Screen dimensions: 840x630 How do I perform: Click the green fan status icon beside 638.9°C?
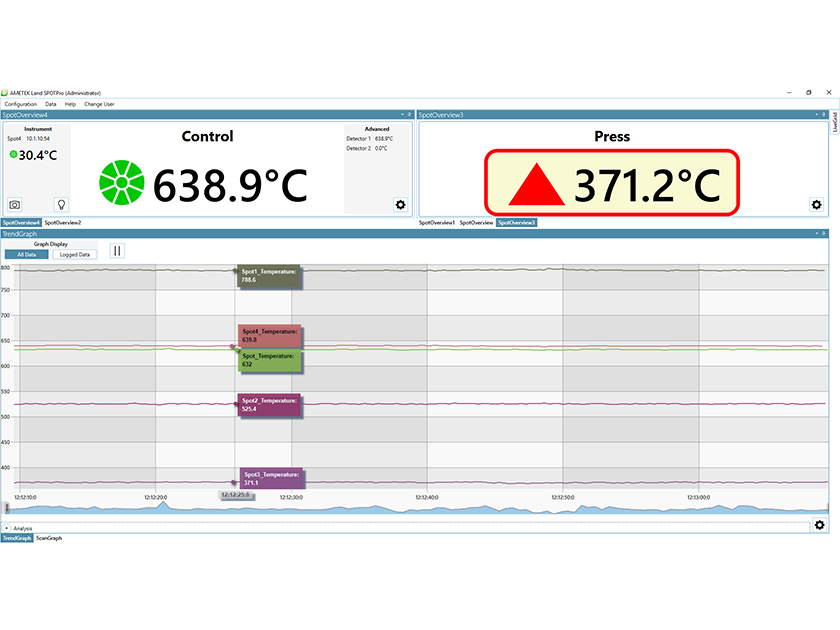pyautogui.click(x=121, y=182)
